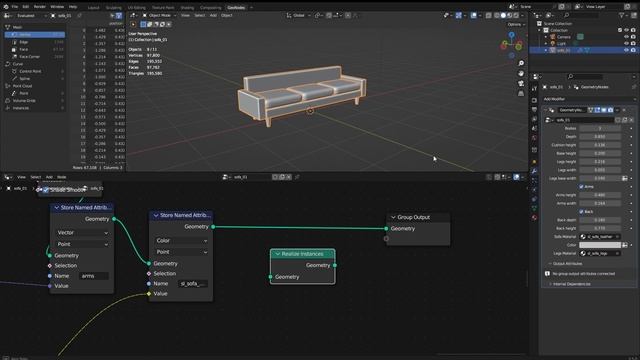
Task: Click the Depth value field
Action: click(x=600, y=137)
